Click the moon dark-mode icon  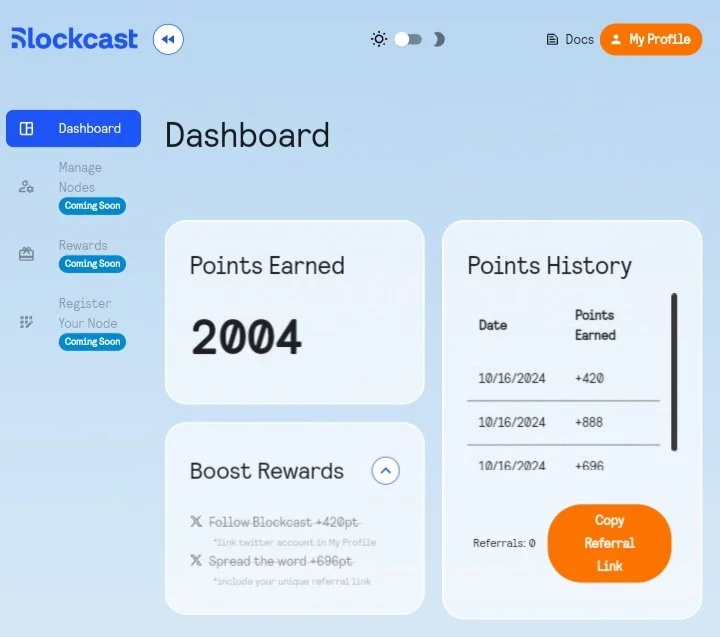[439, 39]
